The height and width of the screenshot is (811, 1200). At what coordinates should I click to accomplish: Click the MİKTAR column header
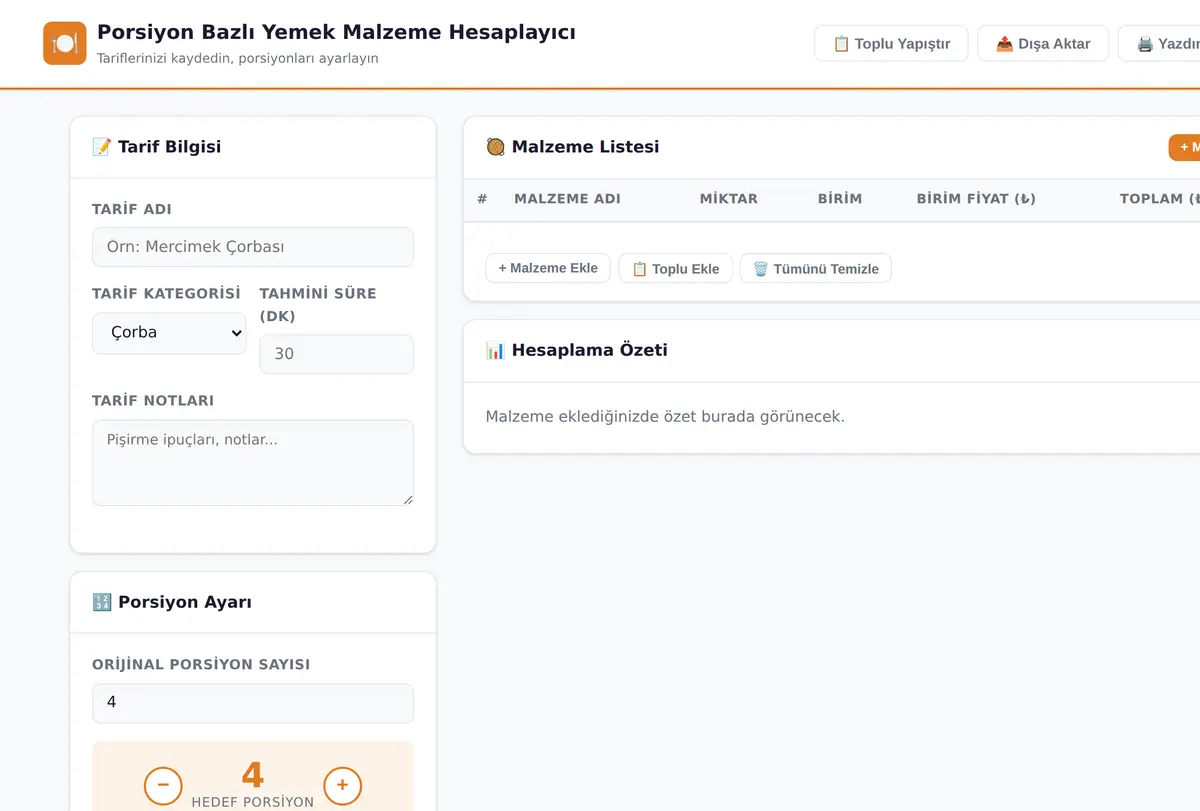(x=729, y=199)
